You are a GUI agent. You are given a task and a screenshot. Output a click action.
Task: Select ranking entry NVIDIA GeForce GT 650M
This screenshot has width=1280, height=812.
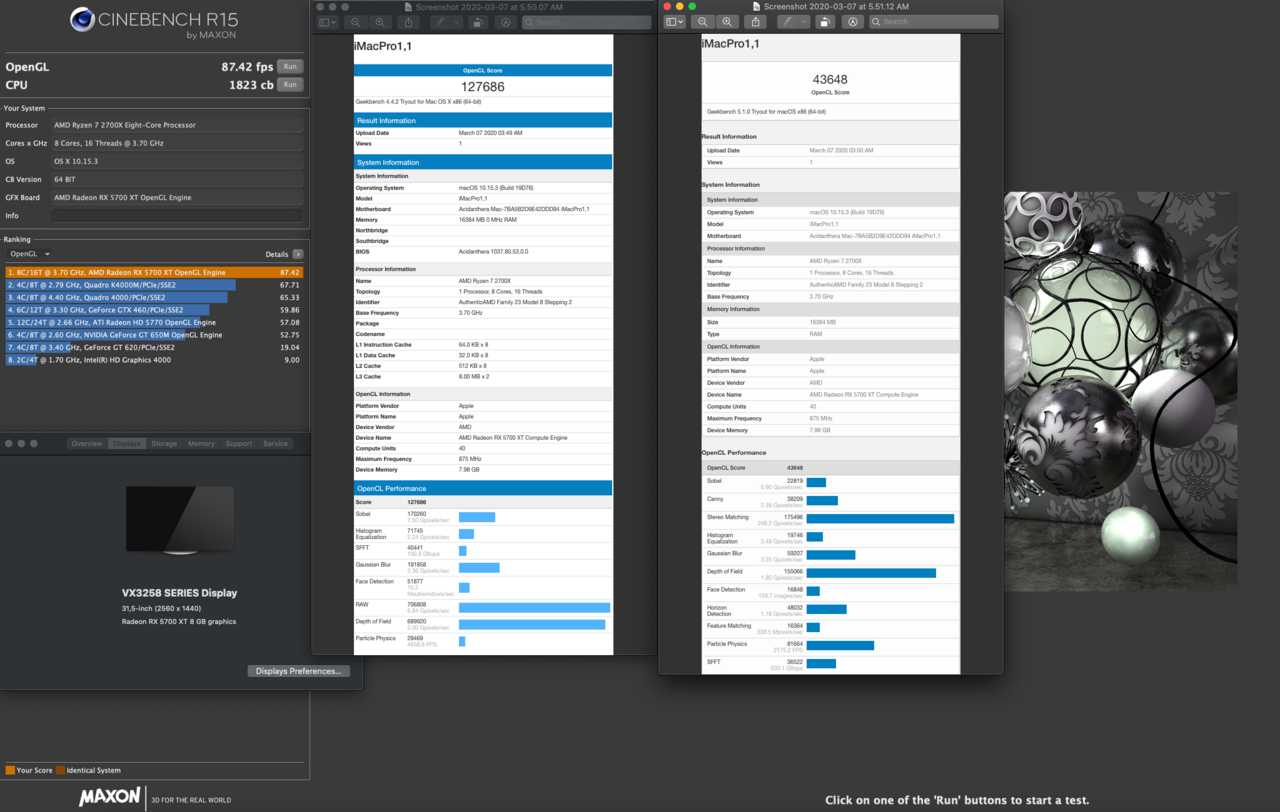click(x=154, y=335)
